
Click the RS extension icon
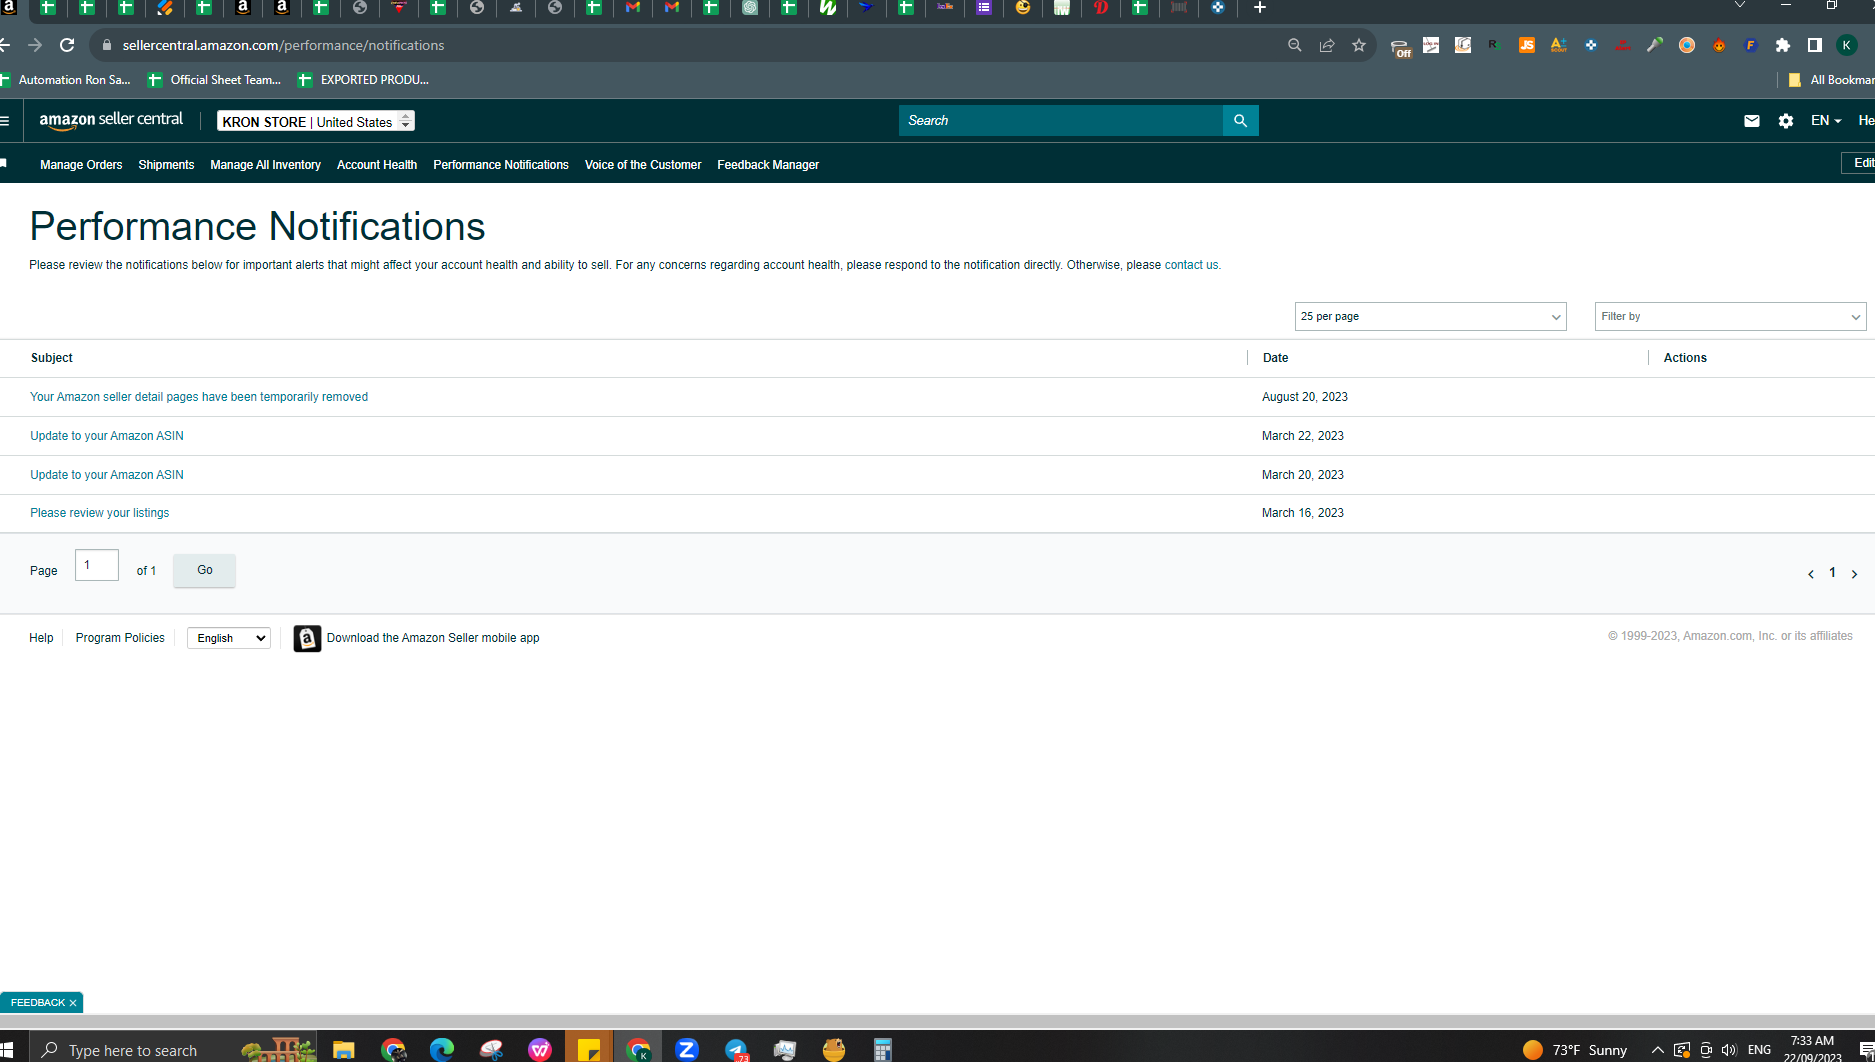1495,45
